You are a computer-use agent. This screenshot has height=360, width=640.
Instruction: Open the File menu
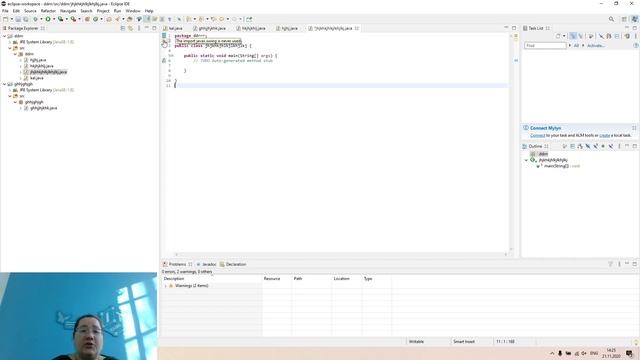pos(5,11)
